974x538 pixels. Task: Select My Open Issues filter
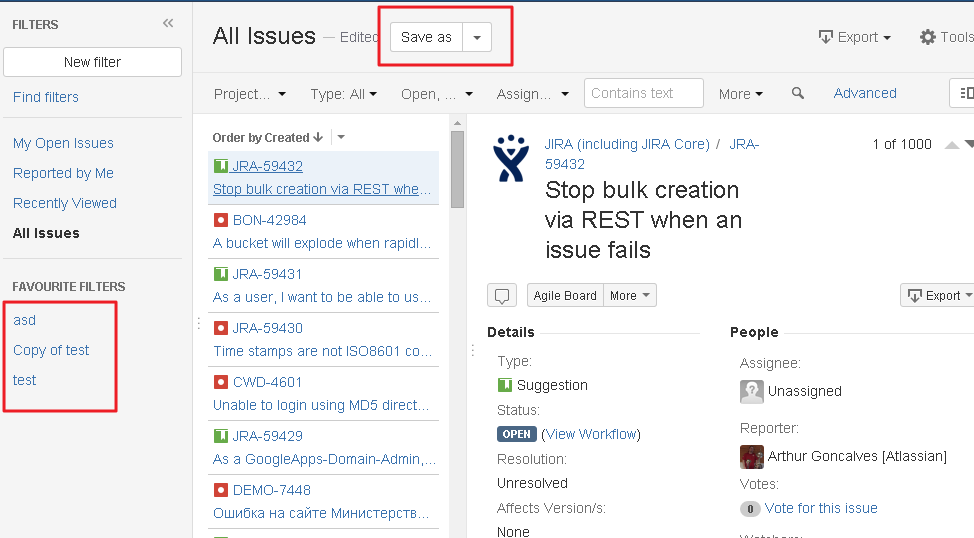[63, 143]
